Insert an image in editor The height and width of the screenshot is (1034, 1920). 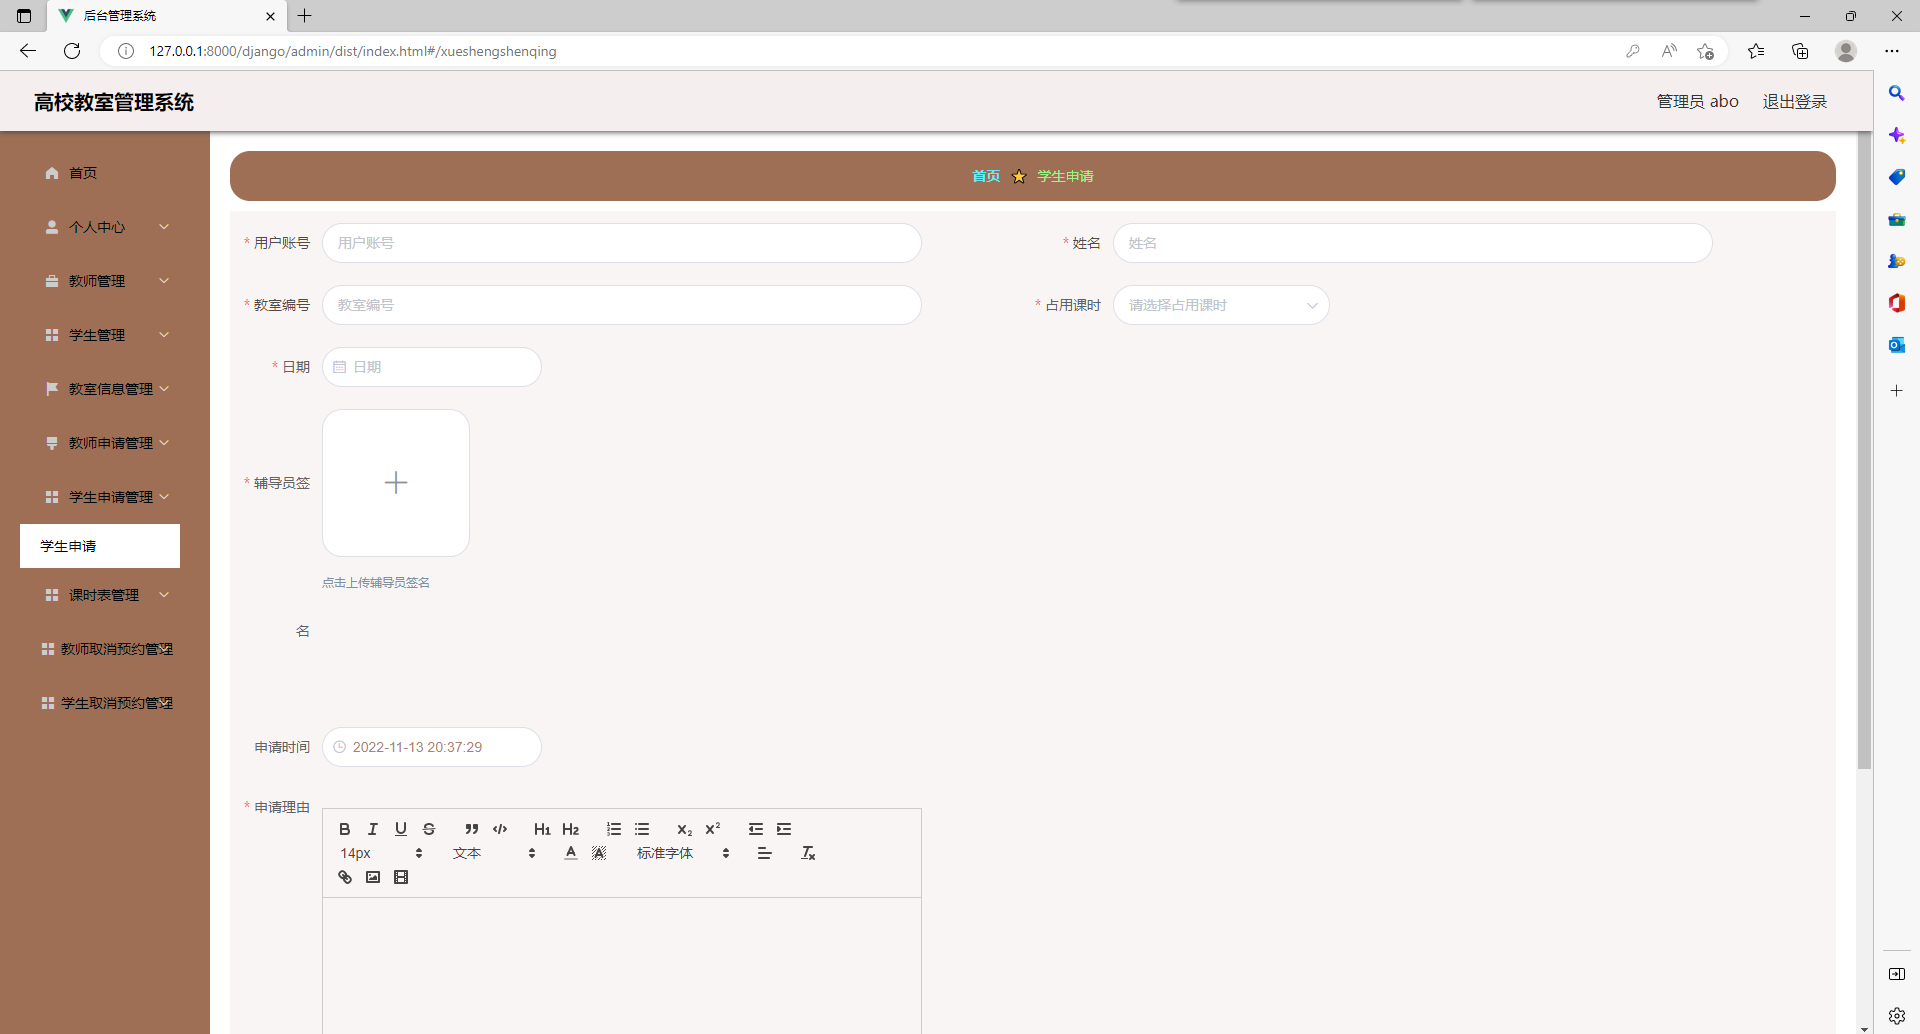pyautogui.click(x=373, y=877)
